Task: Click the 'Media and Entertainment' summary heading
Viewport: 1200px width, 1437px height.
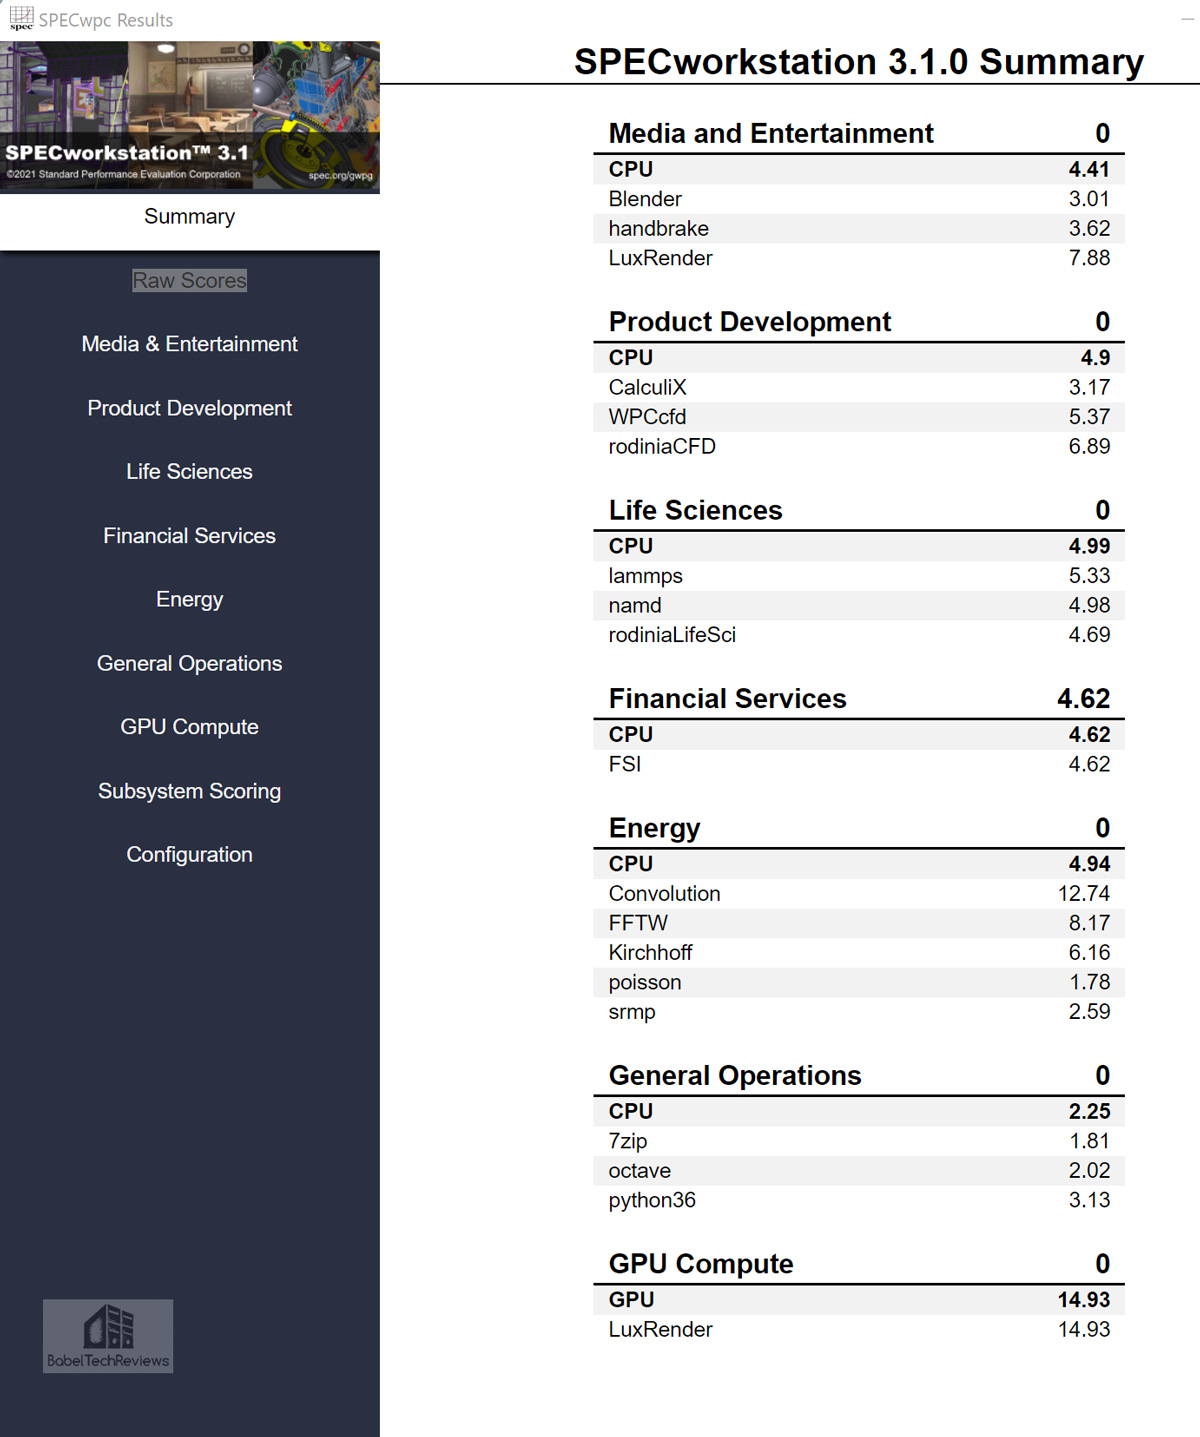Action: click(771, 134)
